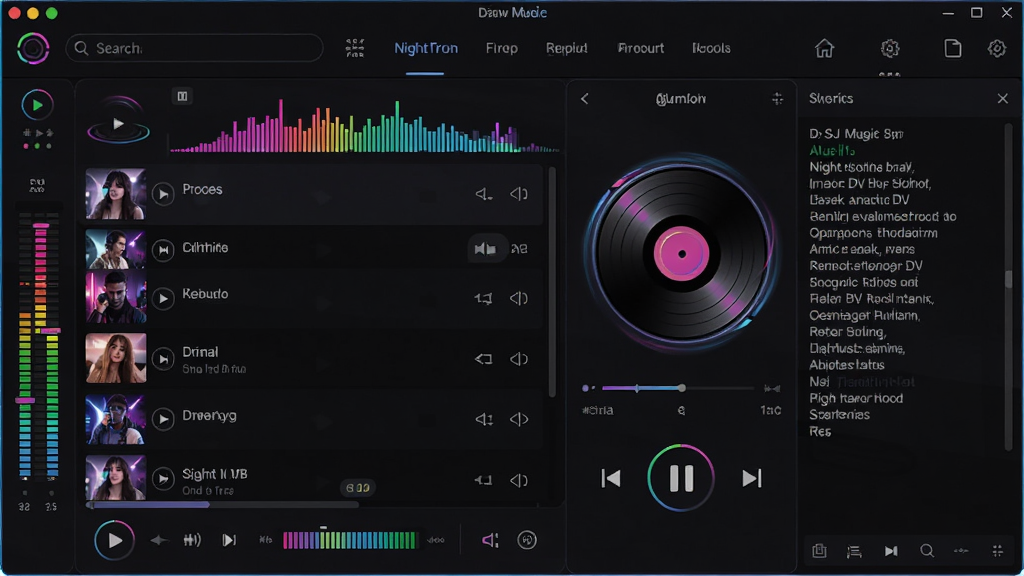Screen dimensions: 1024x576
Task: Toggle speaker icon on Drinal row
Action: tap(483, 359)
